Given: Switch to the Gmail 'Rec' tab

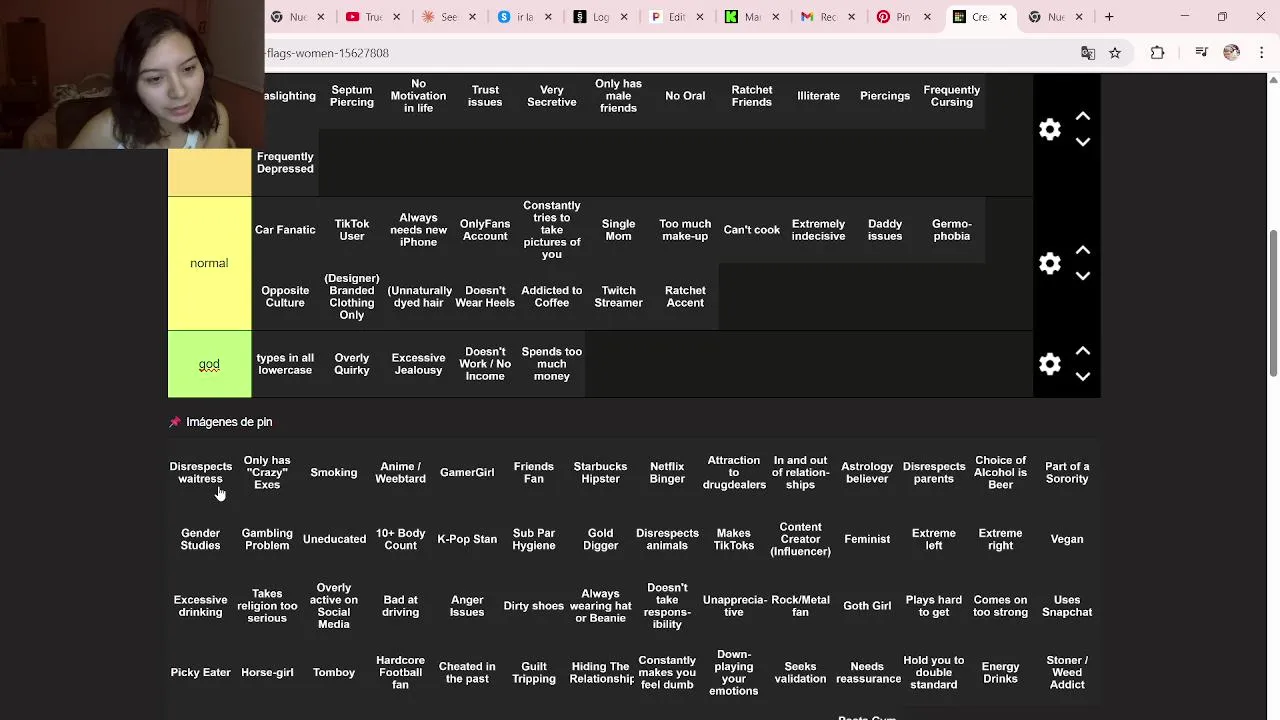Looking at the screenshot, I should coord(826,17).
